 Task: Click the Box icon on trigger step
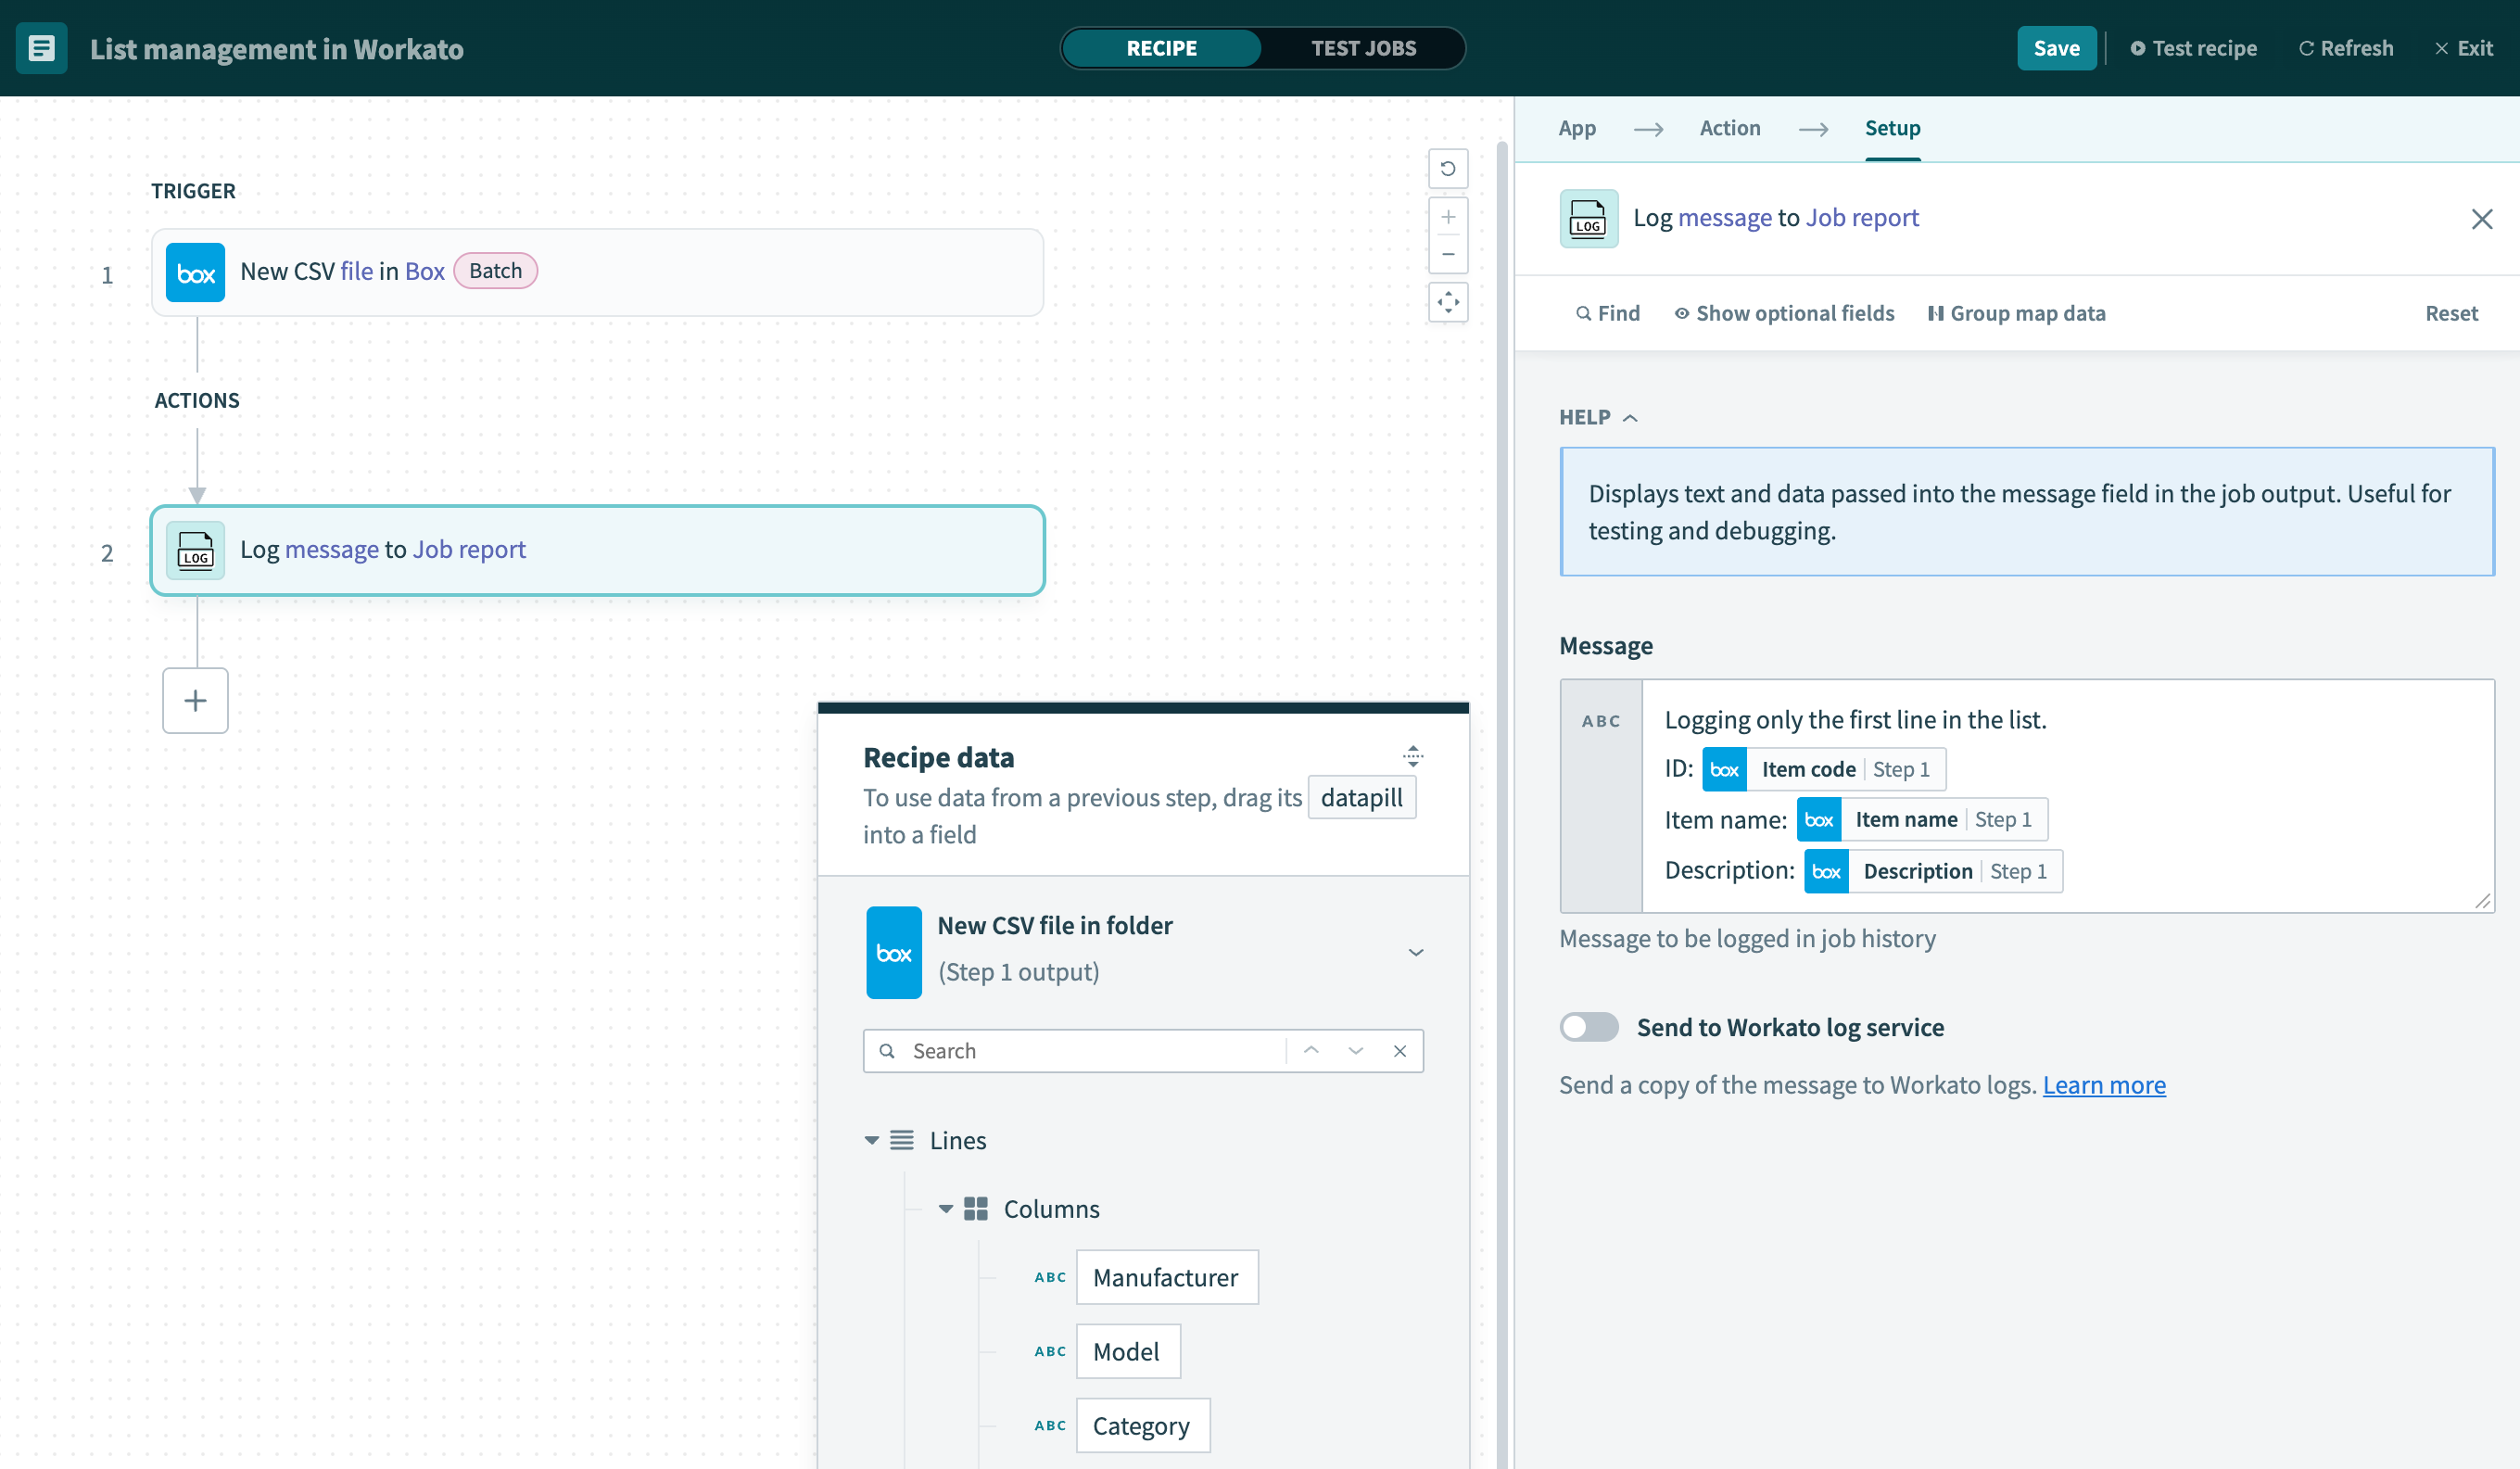pyautogui.click(x=195, y=272)
